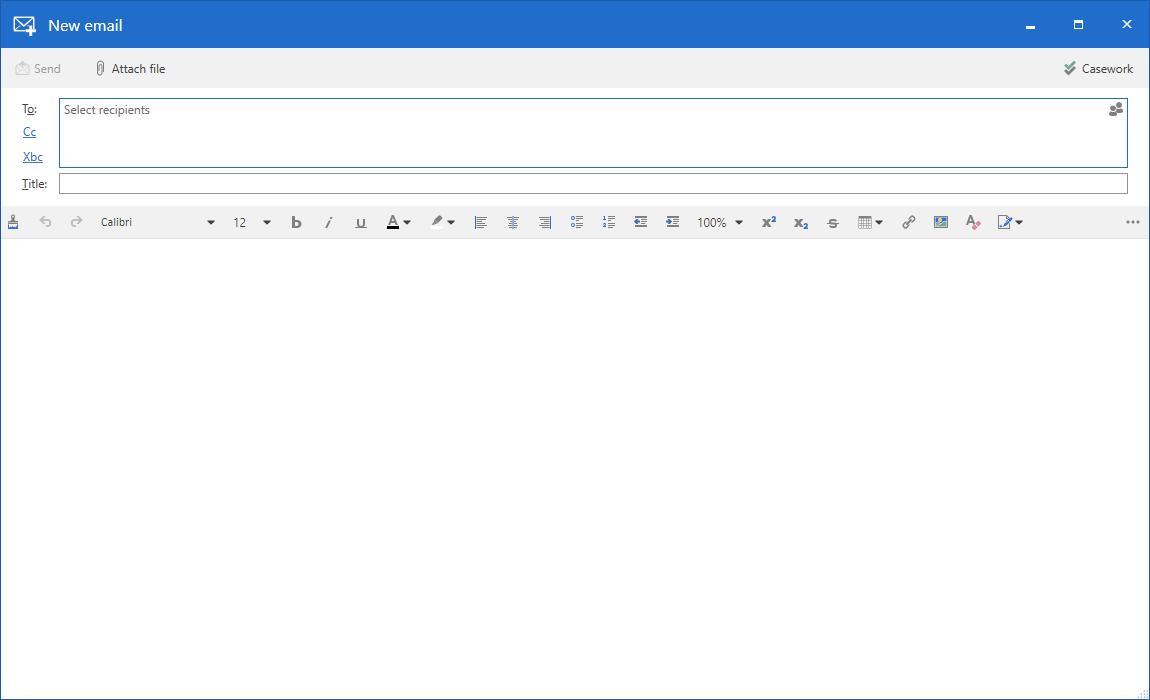The width and height of the screenshot is (1150, 700).
Task: Insert a hyperlink
Action: [x=908, y=221]
